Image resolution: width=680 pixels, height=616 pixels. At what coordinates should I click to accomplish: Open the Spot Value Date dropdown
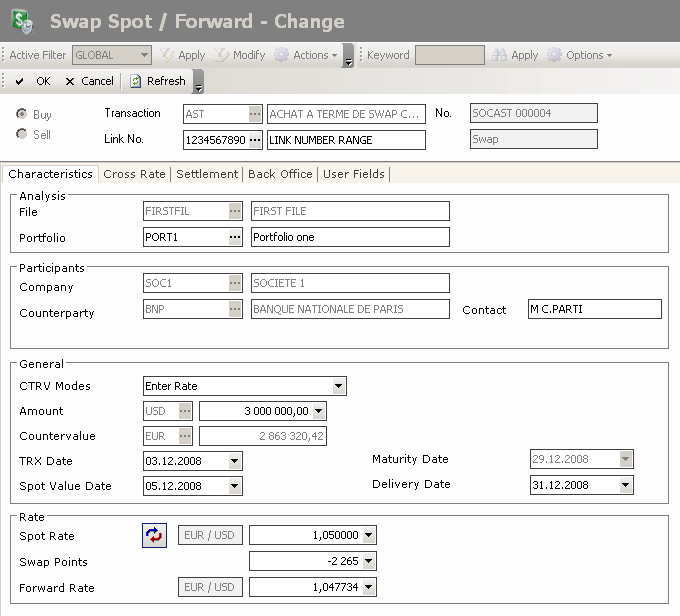235,486
